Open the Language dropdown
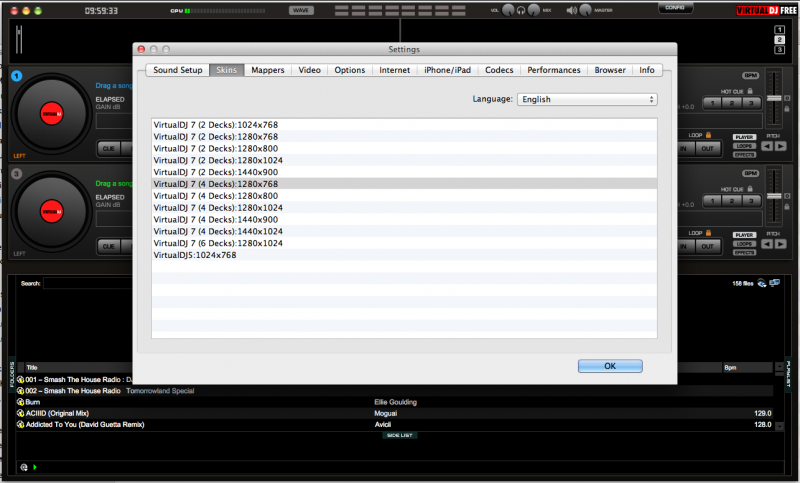Screen dimensions: 800x483 (586, 99)
